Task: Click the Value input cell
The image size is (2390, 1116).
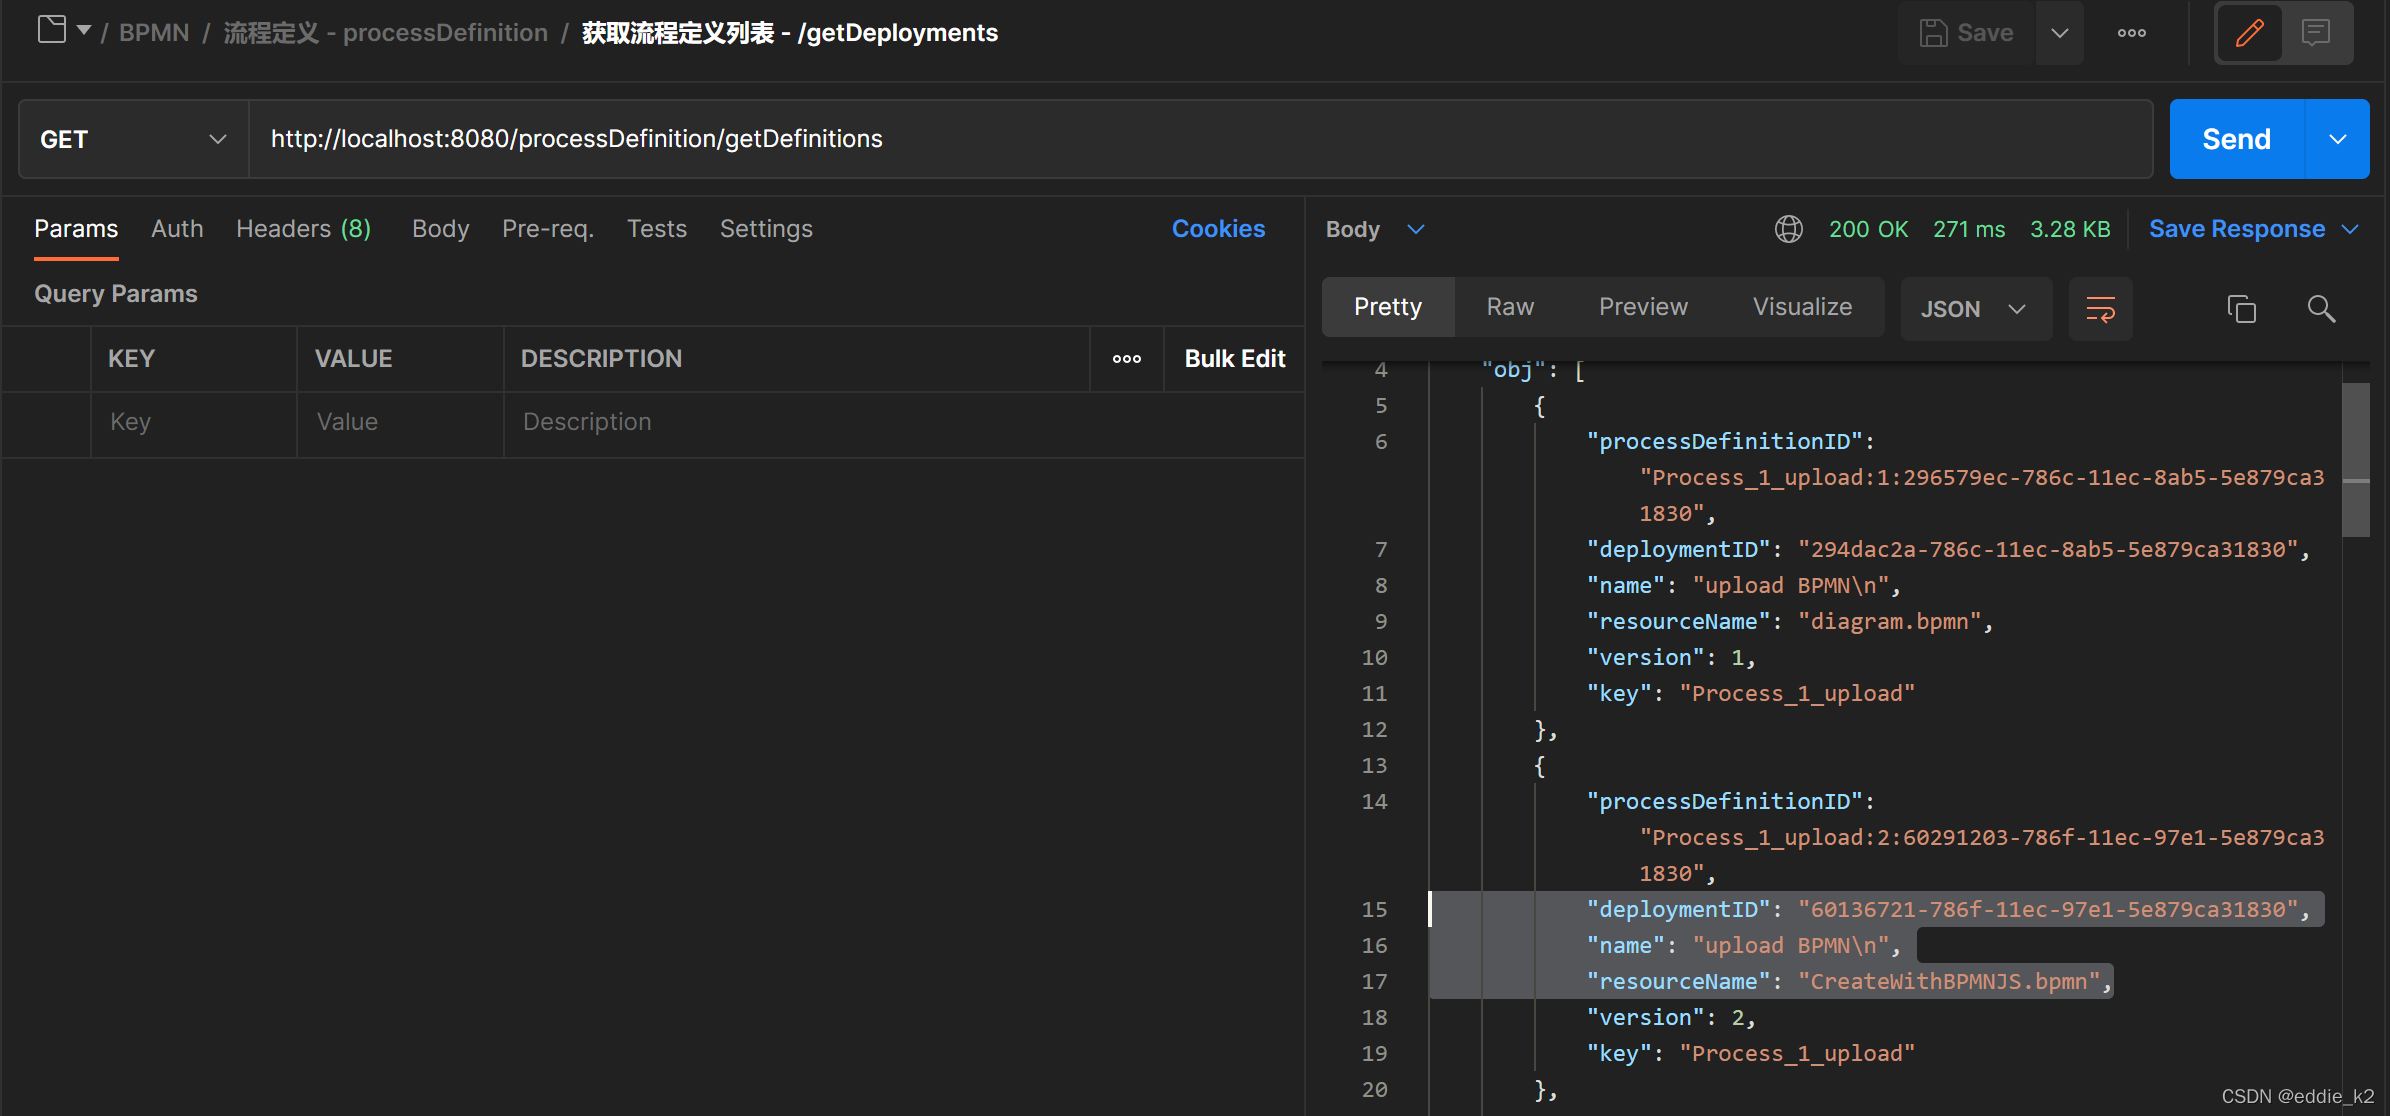Action: (400, 423)
